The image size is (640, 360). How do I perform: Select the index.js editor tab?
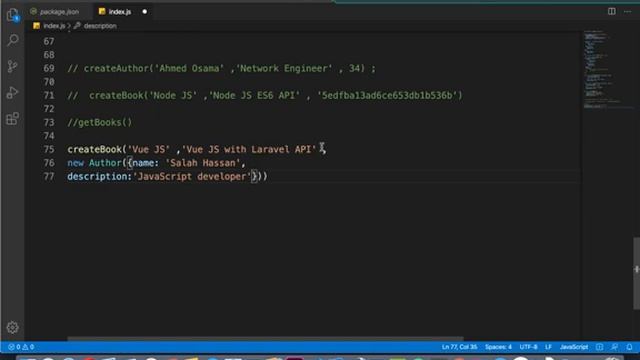pyautogui.click(x=120, y=12)
